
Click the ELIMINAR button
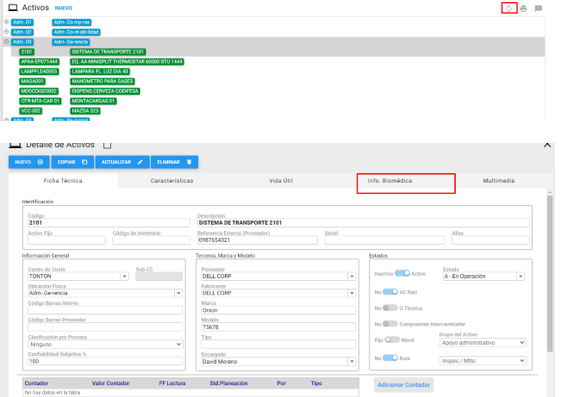pos(175,162)
